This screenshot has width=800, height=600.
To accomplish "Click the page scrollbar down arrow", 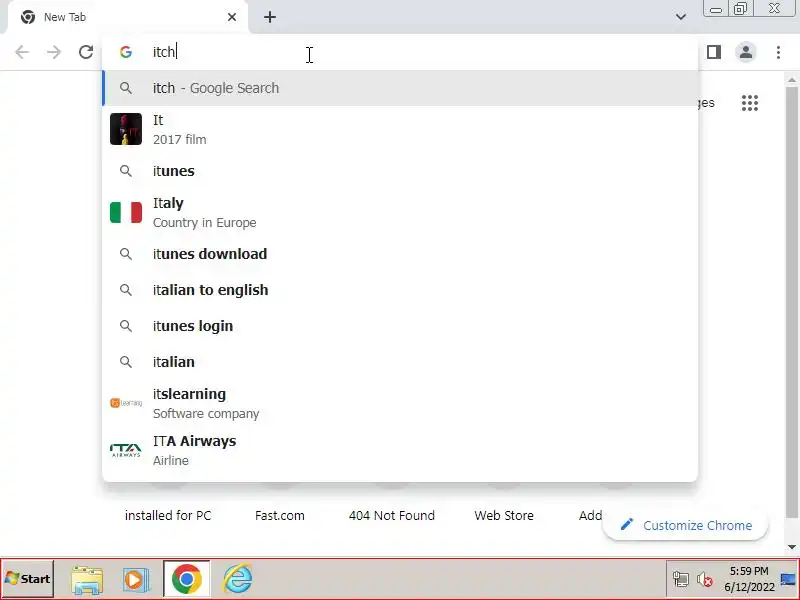I will coord(792,547).
